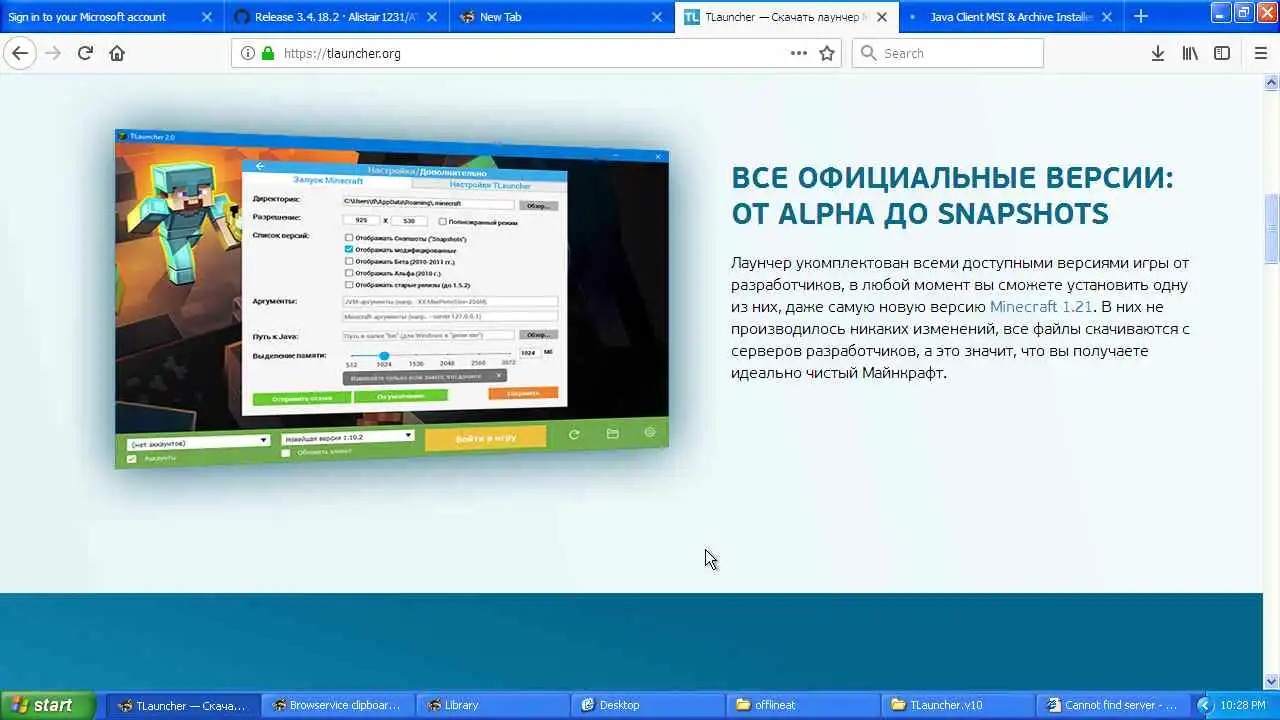Toggle the Alpha (2010) checkbox
Image resolution: width=1280 pixels, height=720 pixels.
(x=349, y=272)
